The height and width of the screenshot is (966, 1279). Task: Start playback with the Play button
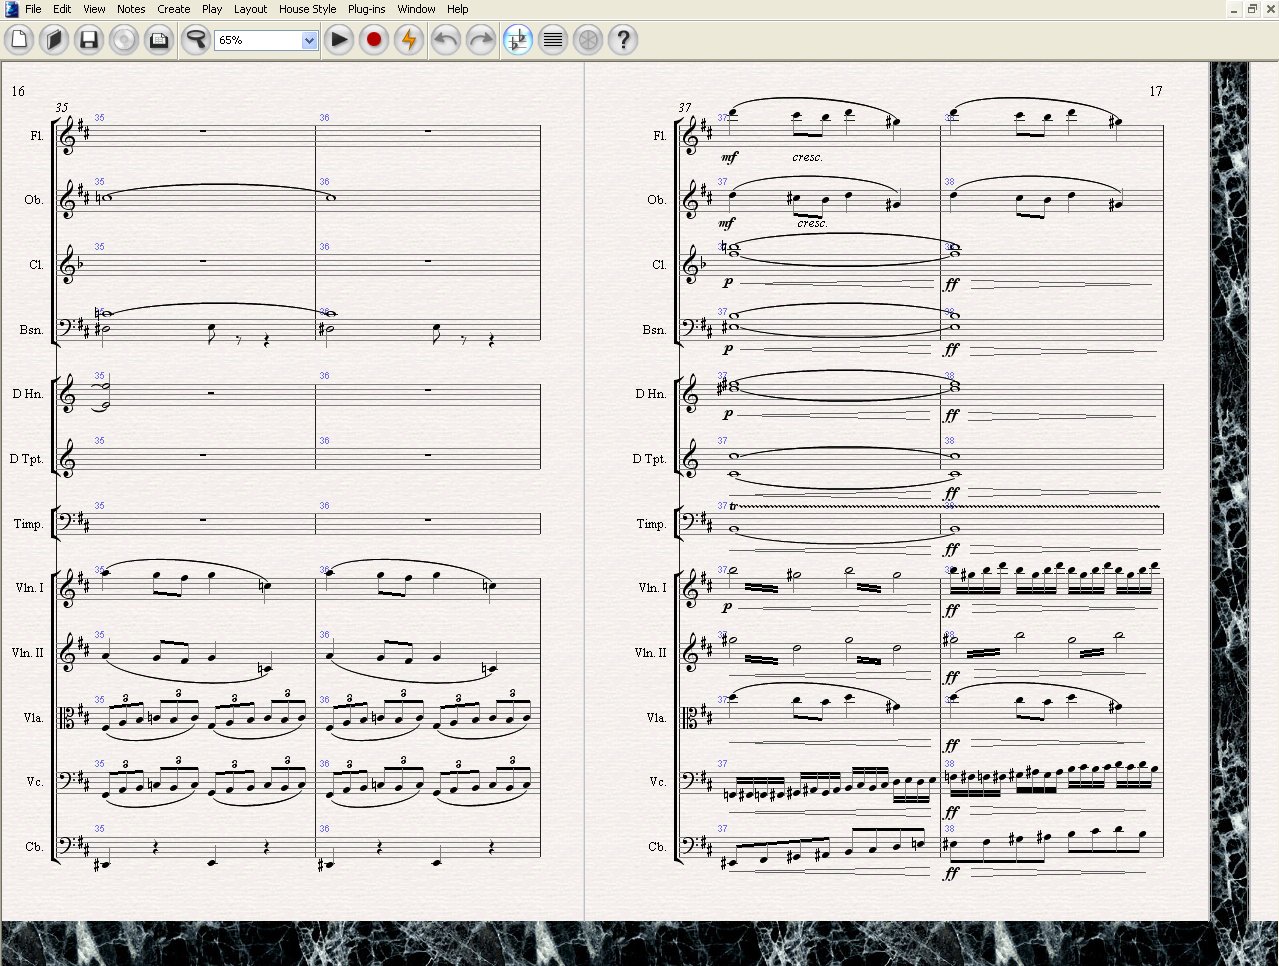(x=339, y=40)
